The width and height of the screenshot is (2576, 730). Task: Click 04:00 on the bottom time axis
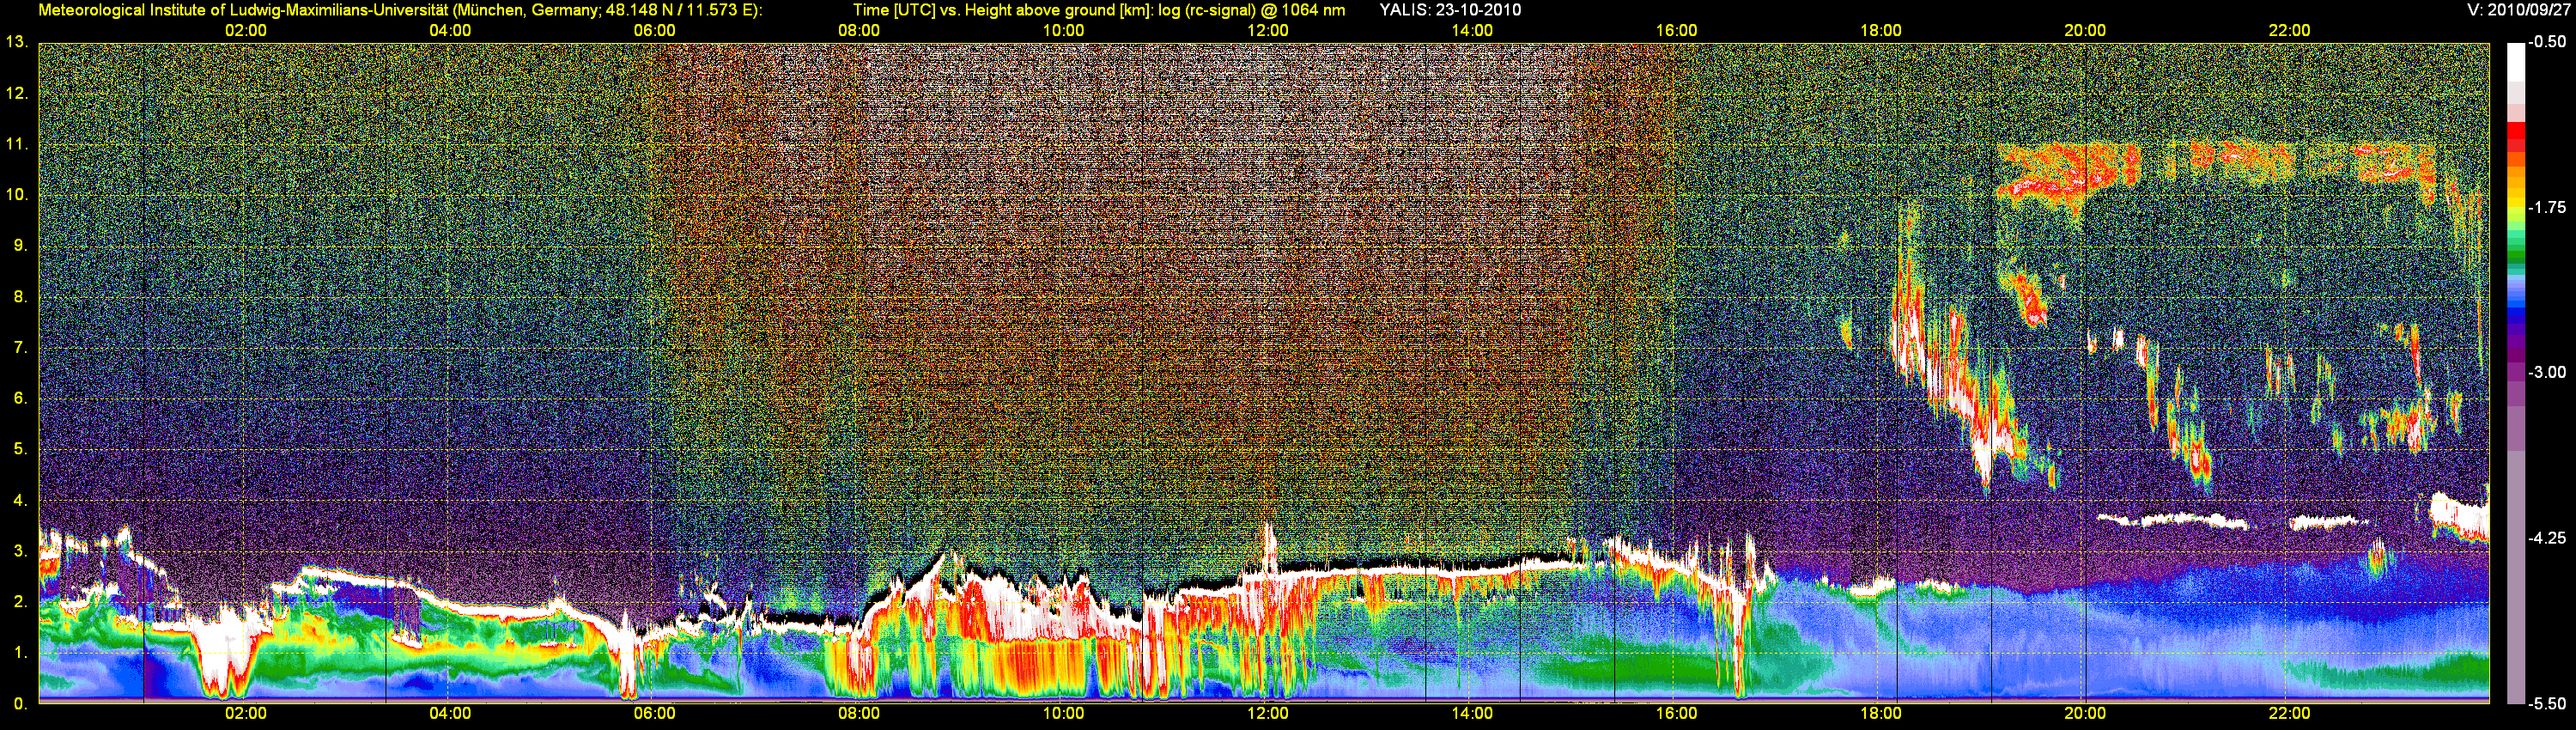(x=450, y=714)
